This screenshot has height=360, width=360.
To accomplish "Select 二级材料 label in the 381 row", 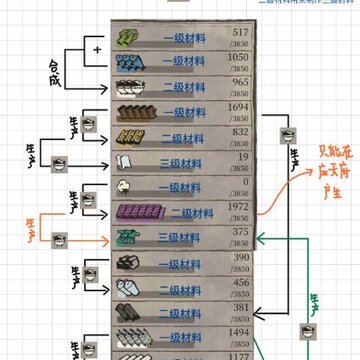I will point(180,314).
